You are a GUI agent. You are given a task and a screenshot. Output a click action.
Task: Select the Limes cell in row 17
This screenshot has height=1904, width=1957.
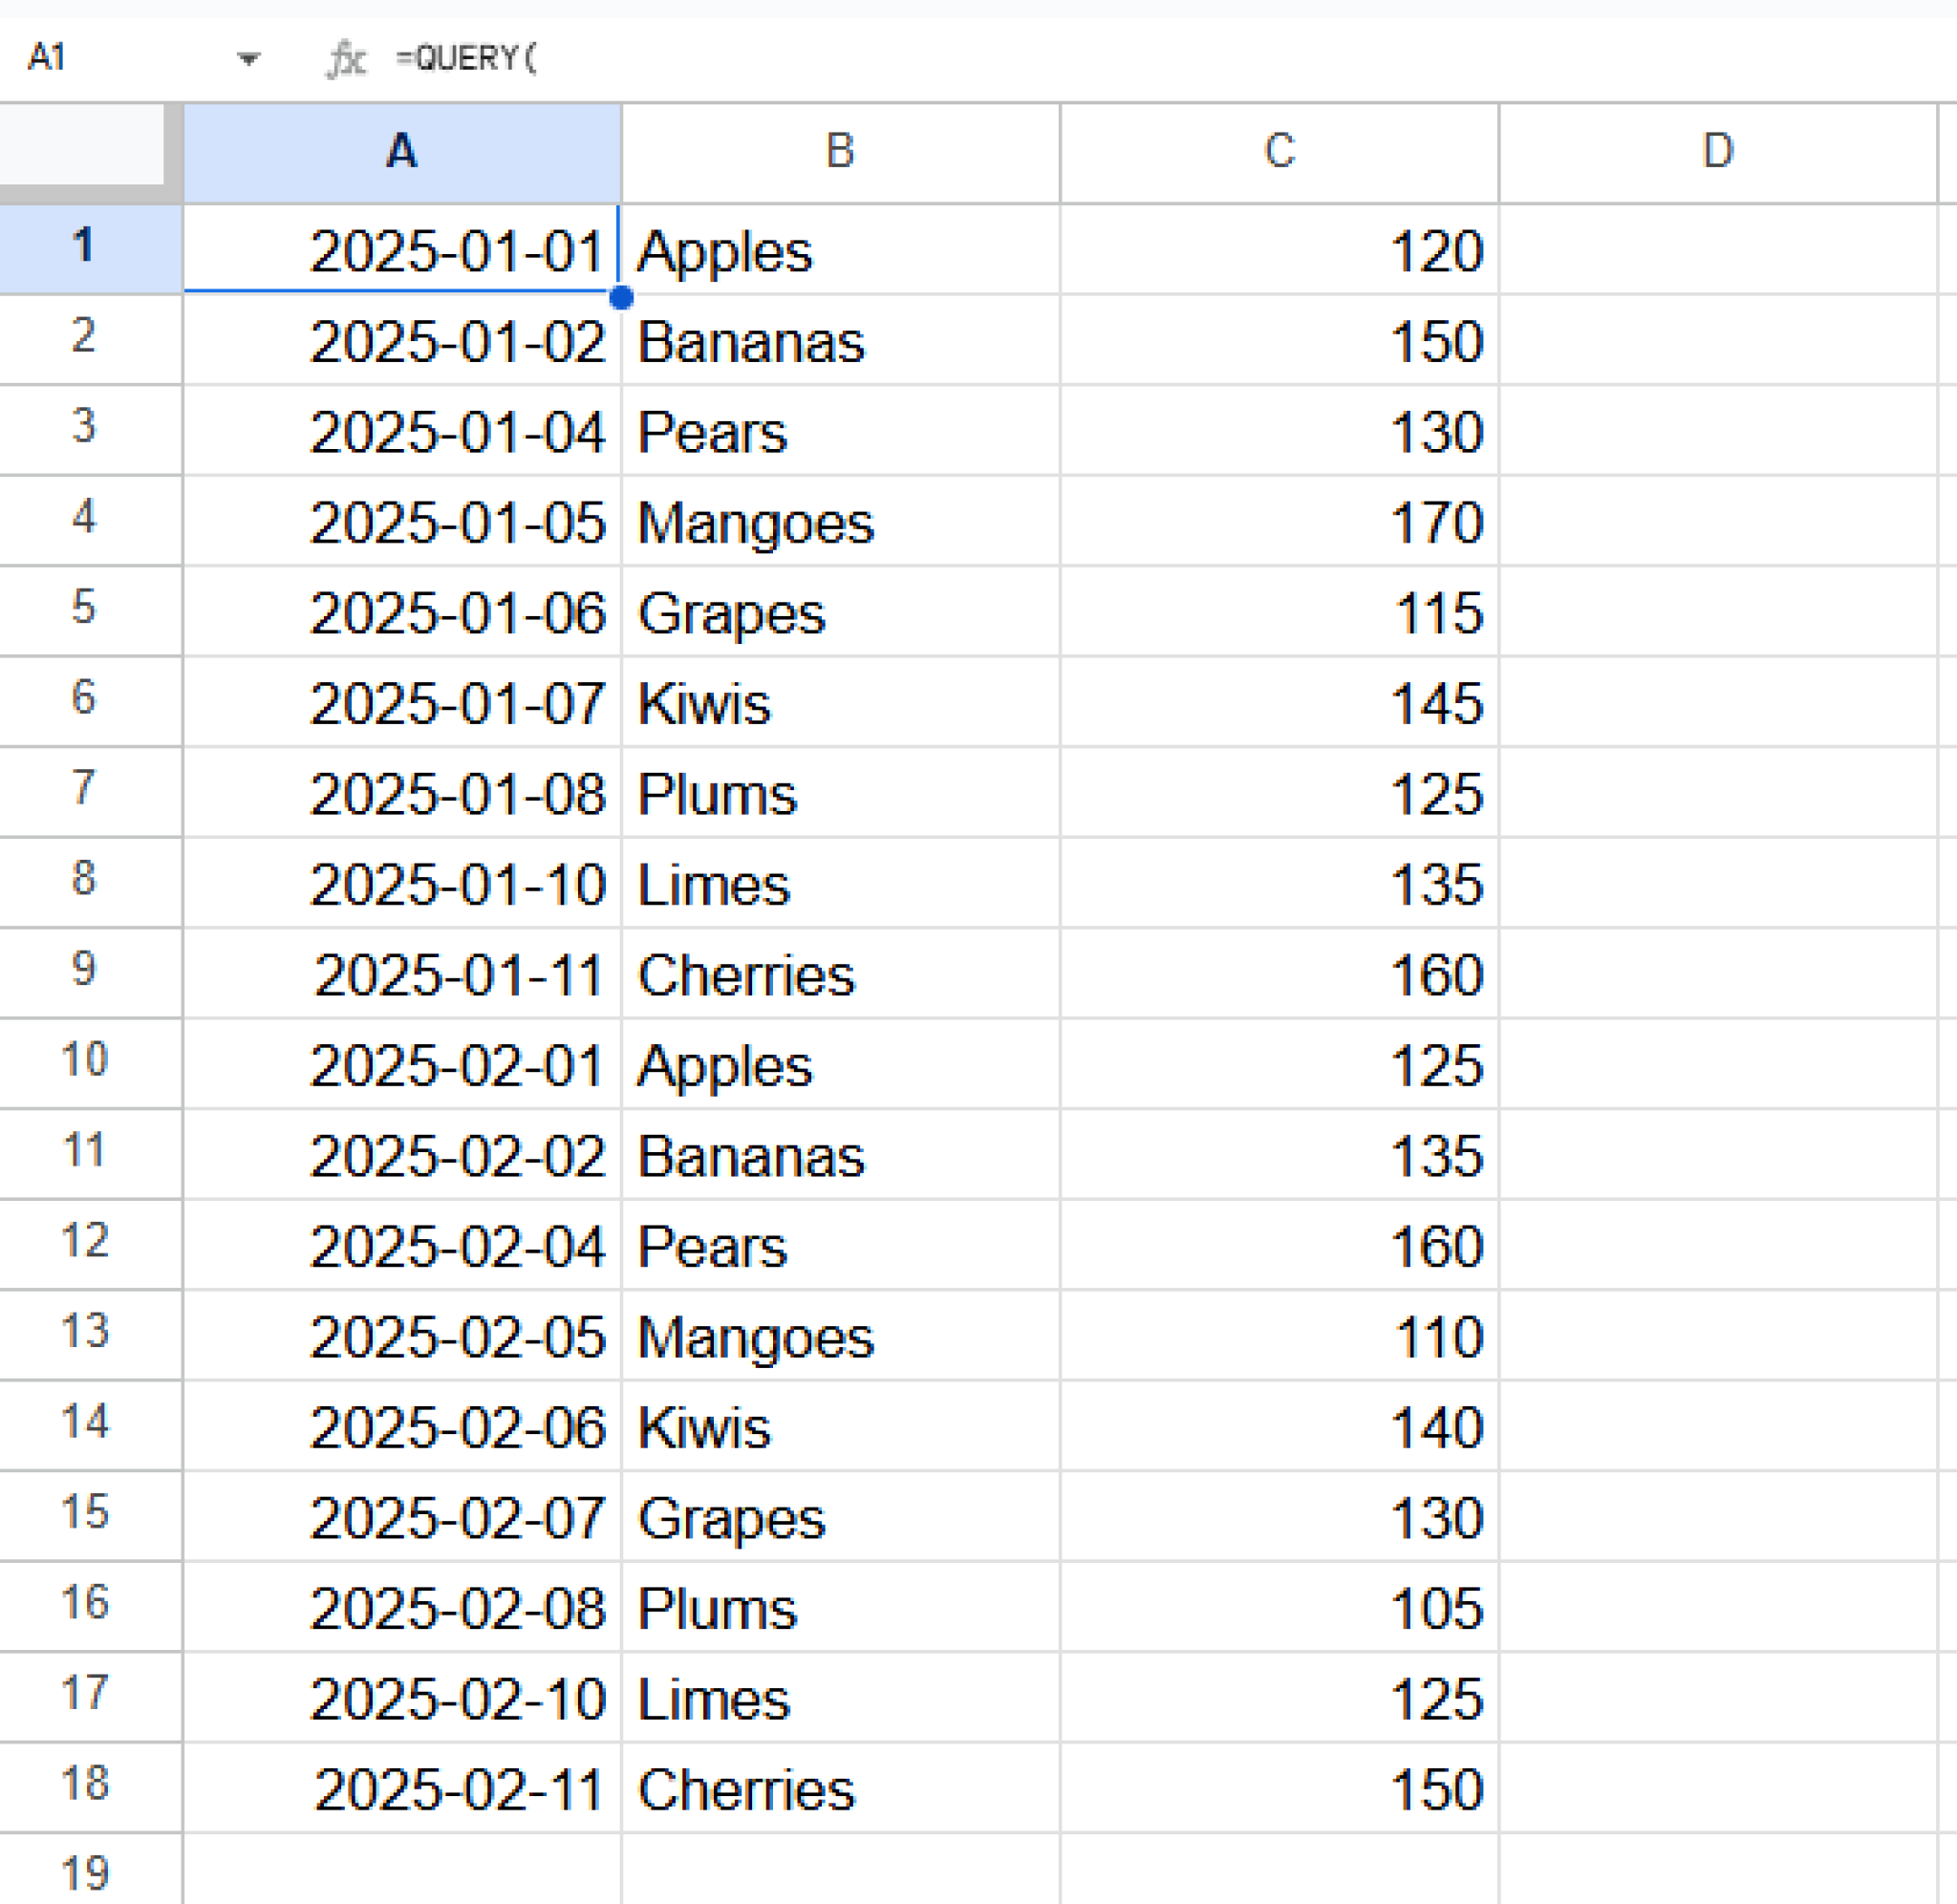pyautogui.click(x=838, y=1698)
